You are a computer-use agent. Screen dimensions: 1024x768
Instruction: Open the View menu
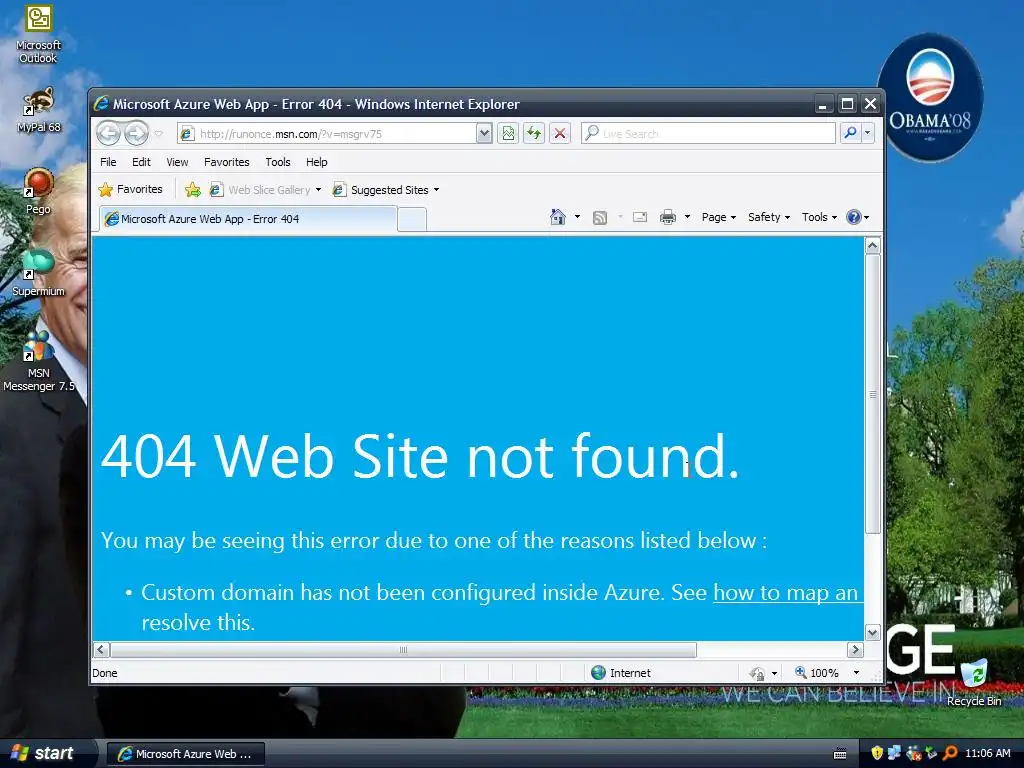[x=177, y=162]
